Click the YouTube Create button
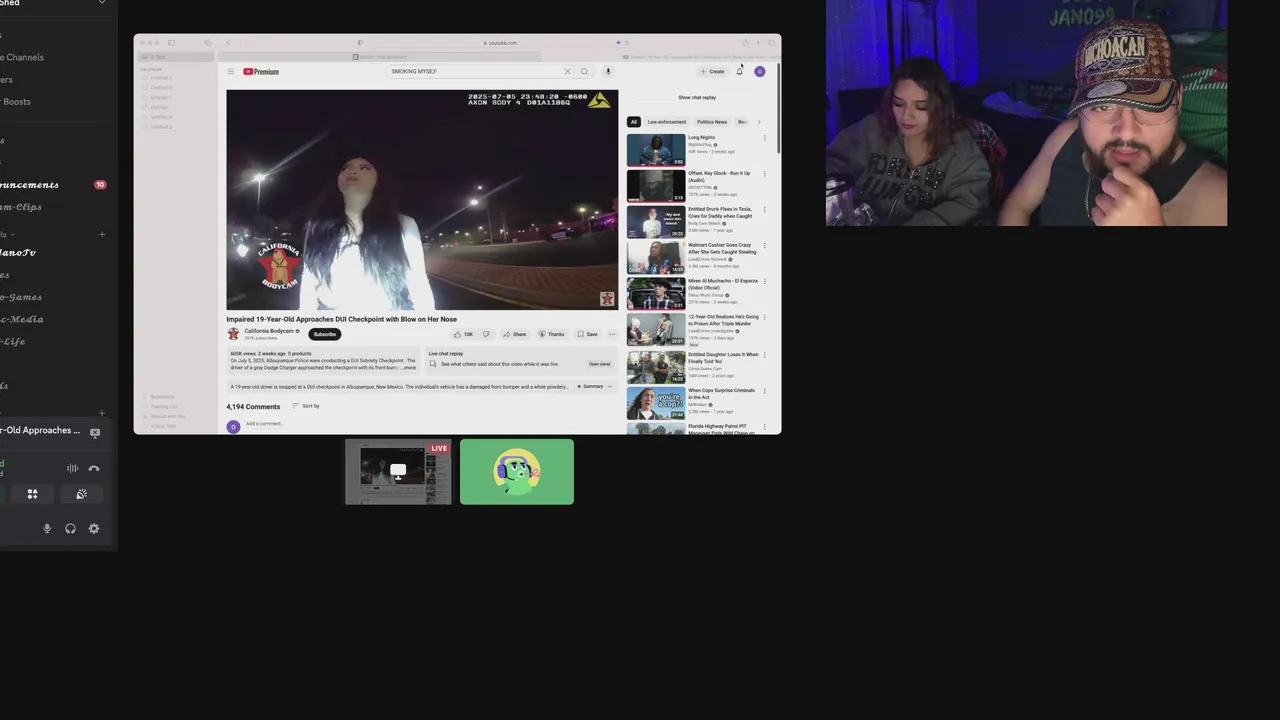The width and height of the screenshot is (1280, 720). (713, 72)
